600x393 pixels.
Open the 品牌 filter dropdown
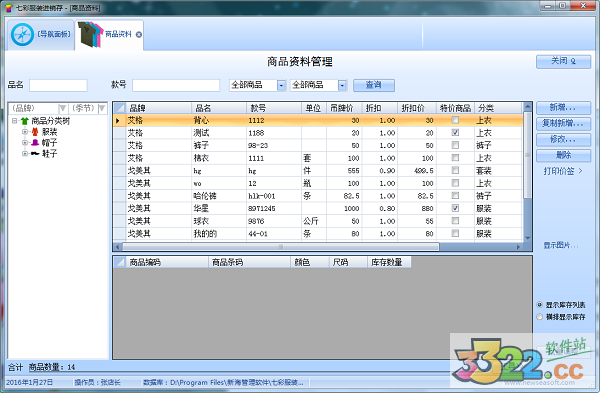point(63,108)
